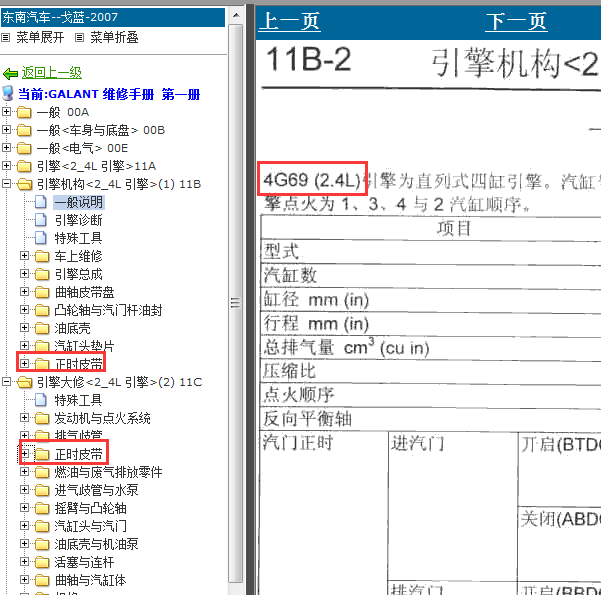Expand 正时皮带 under 11C
The height and width of the screenshot is (595, 601).
[24, 454]
